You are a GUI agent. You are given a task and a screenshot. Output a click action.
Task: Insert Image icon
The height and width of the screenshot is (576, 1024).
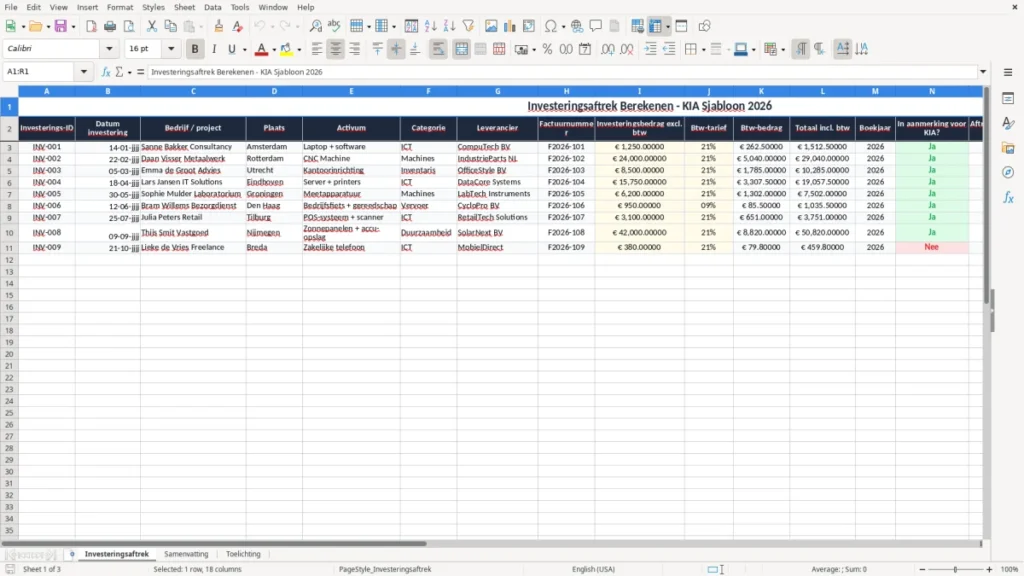click(491, 26)
